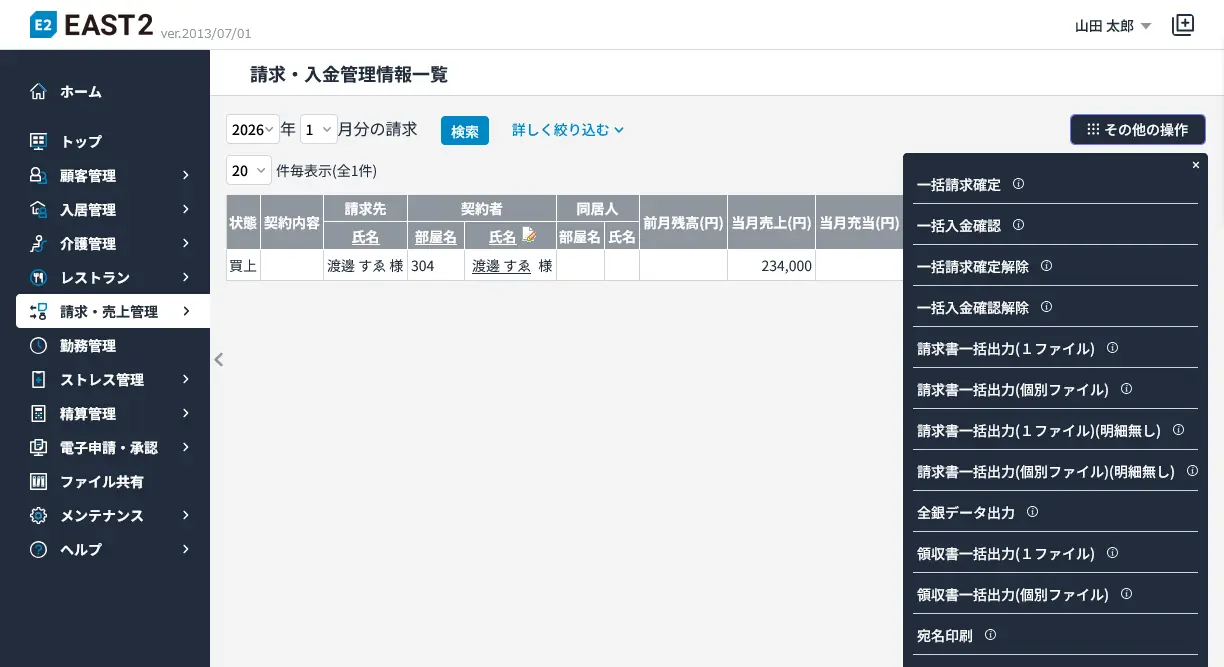
Task: Click the 勤務管理 clock icon
Action: (38, 346)
